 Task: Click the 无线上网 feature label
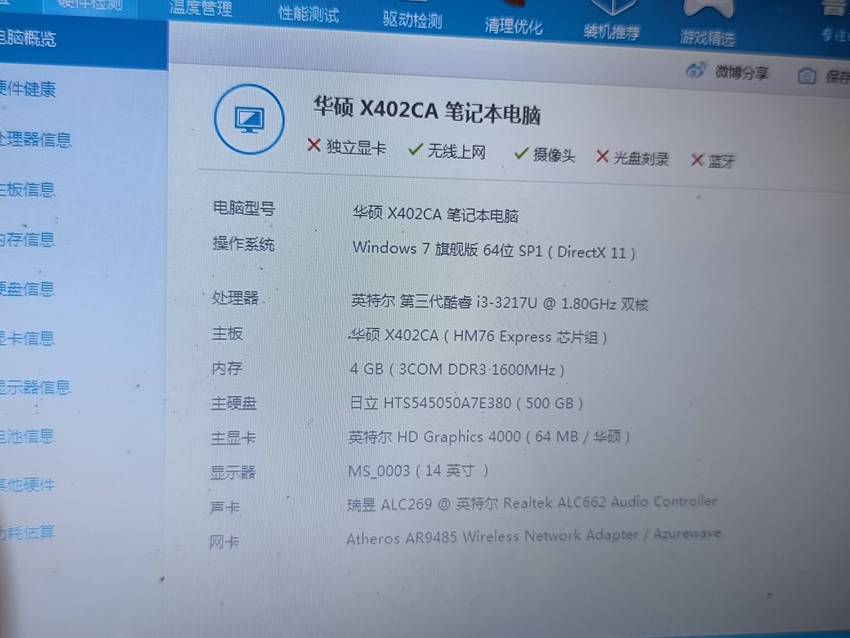pyautogui.click(x=456, y=151)
